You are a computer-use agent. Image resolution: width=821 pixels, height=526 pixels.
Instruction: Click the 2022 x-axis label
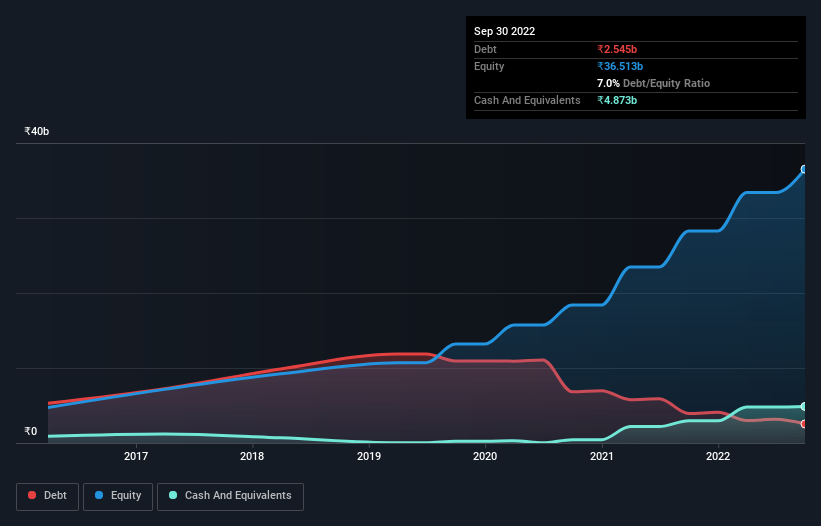718,456
